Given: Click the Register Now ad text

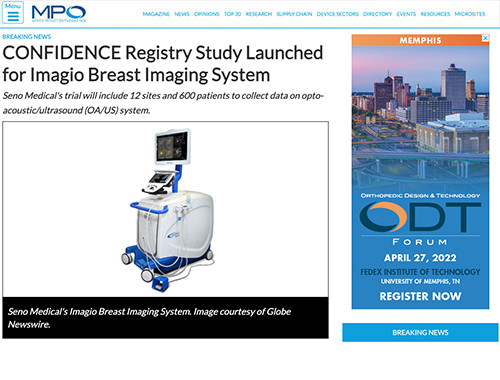Looking at the screenshot, I should [420, 296].
